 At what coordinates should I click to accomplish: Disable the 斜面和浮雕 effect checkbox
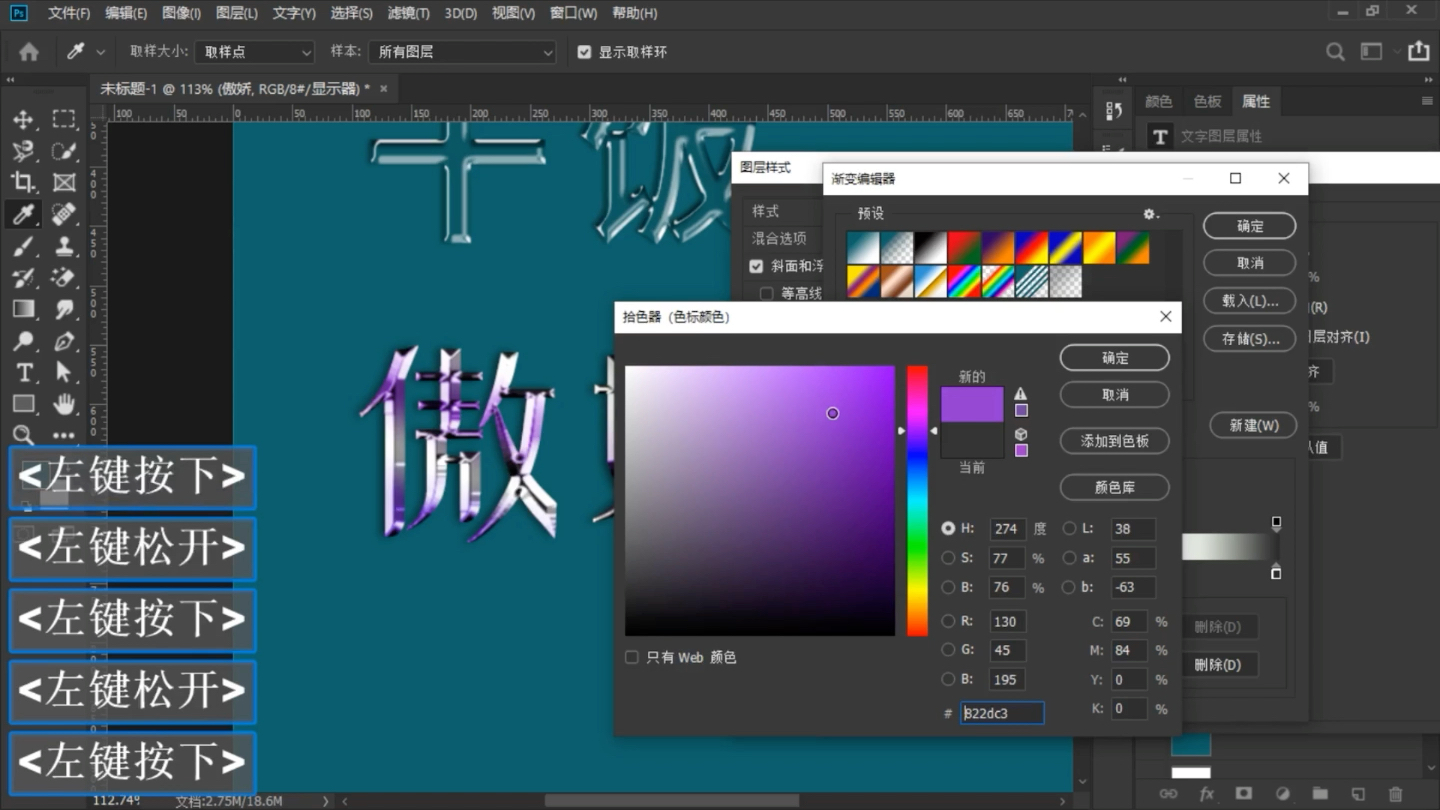757,266
